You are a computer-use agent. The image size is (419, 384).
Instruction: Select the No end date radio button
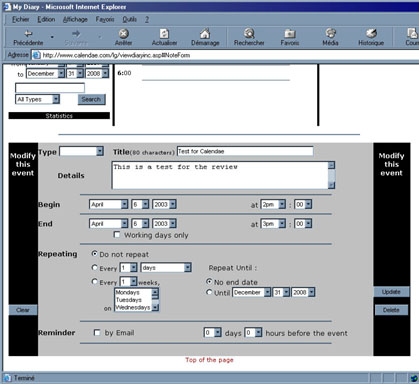tap(209, 282)
